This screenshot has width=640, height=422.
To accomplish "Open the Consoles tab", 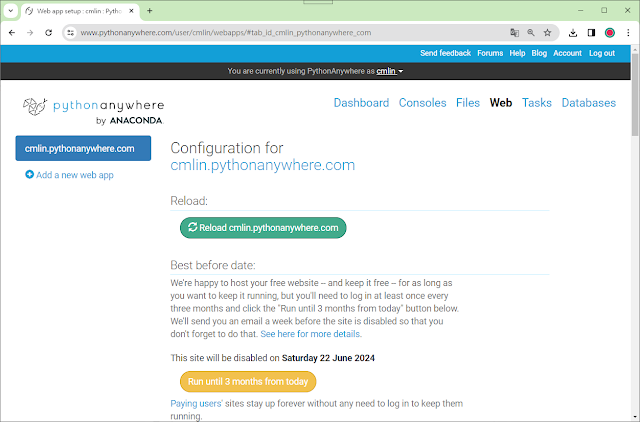I will click(422, 103).
